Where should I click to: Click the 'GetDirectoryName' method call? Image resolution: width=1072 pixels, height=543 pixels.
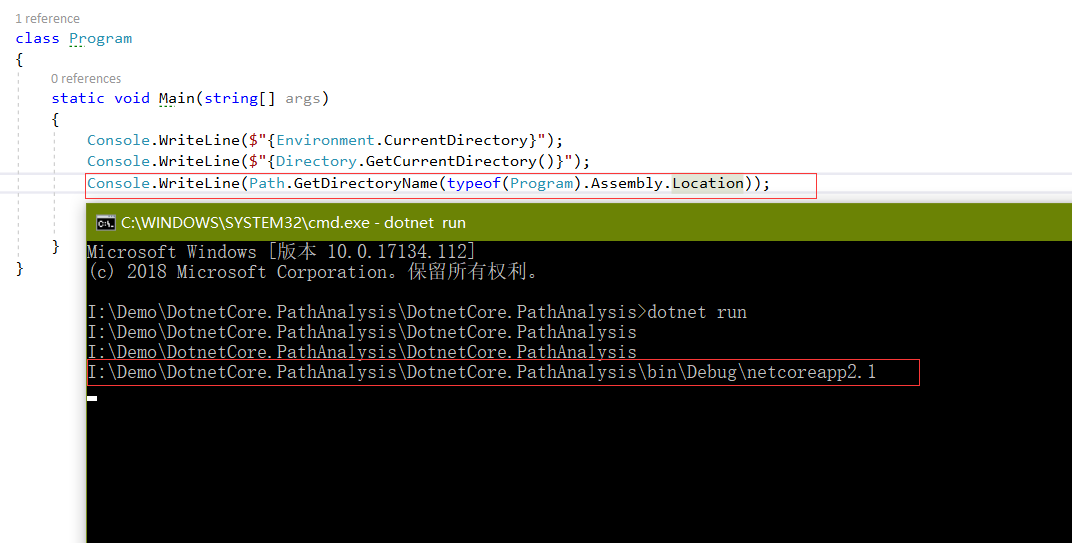(366, 183)
